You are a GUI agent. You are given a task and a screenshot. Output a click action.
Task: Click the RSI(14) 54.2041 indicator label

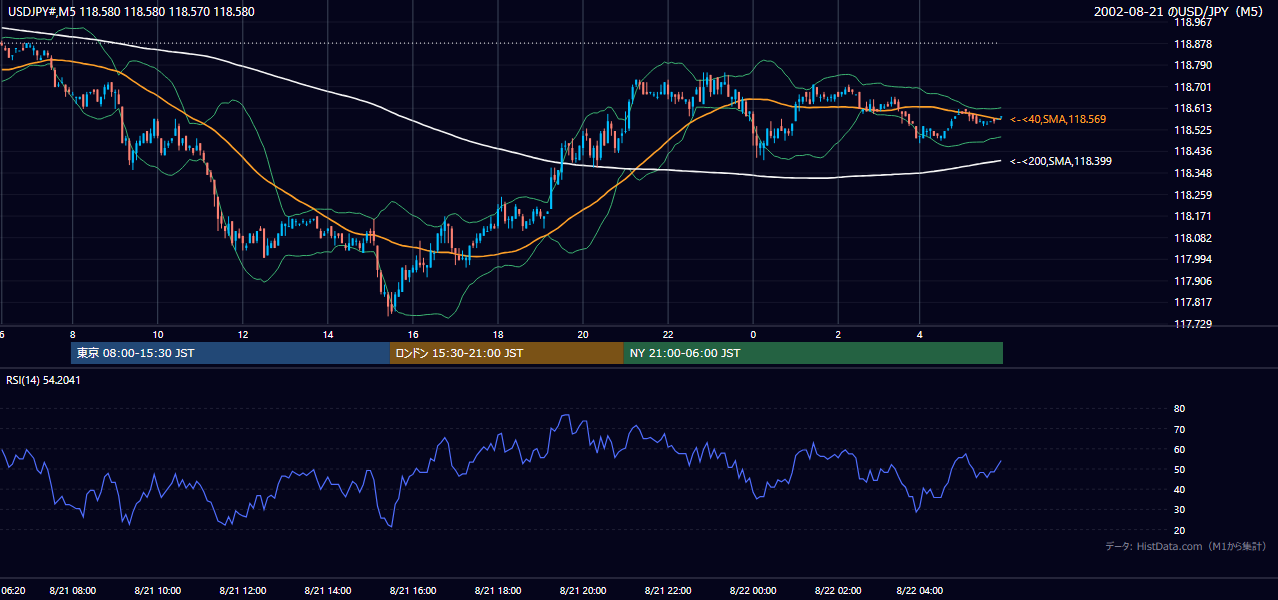pyautogui.click(x=44, y=380)
